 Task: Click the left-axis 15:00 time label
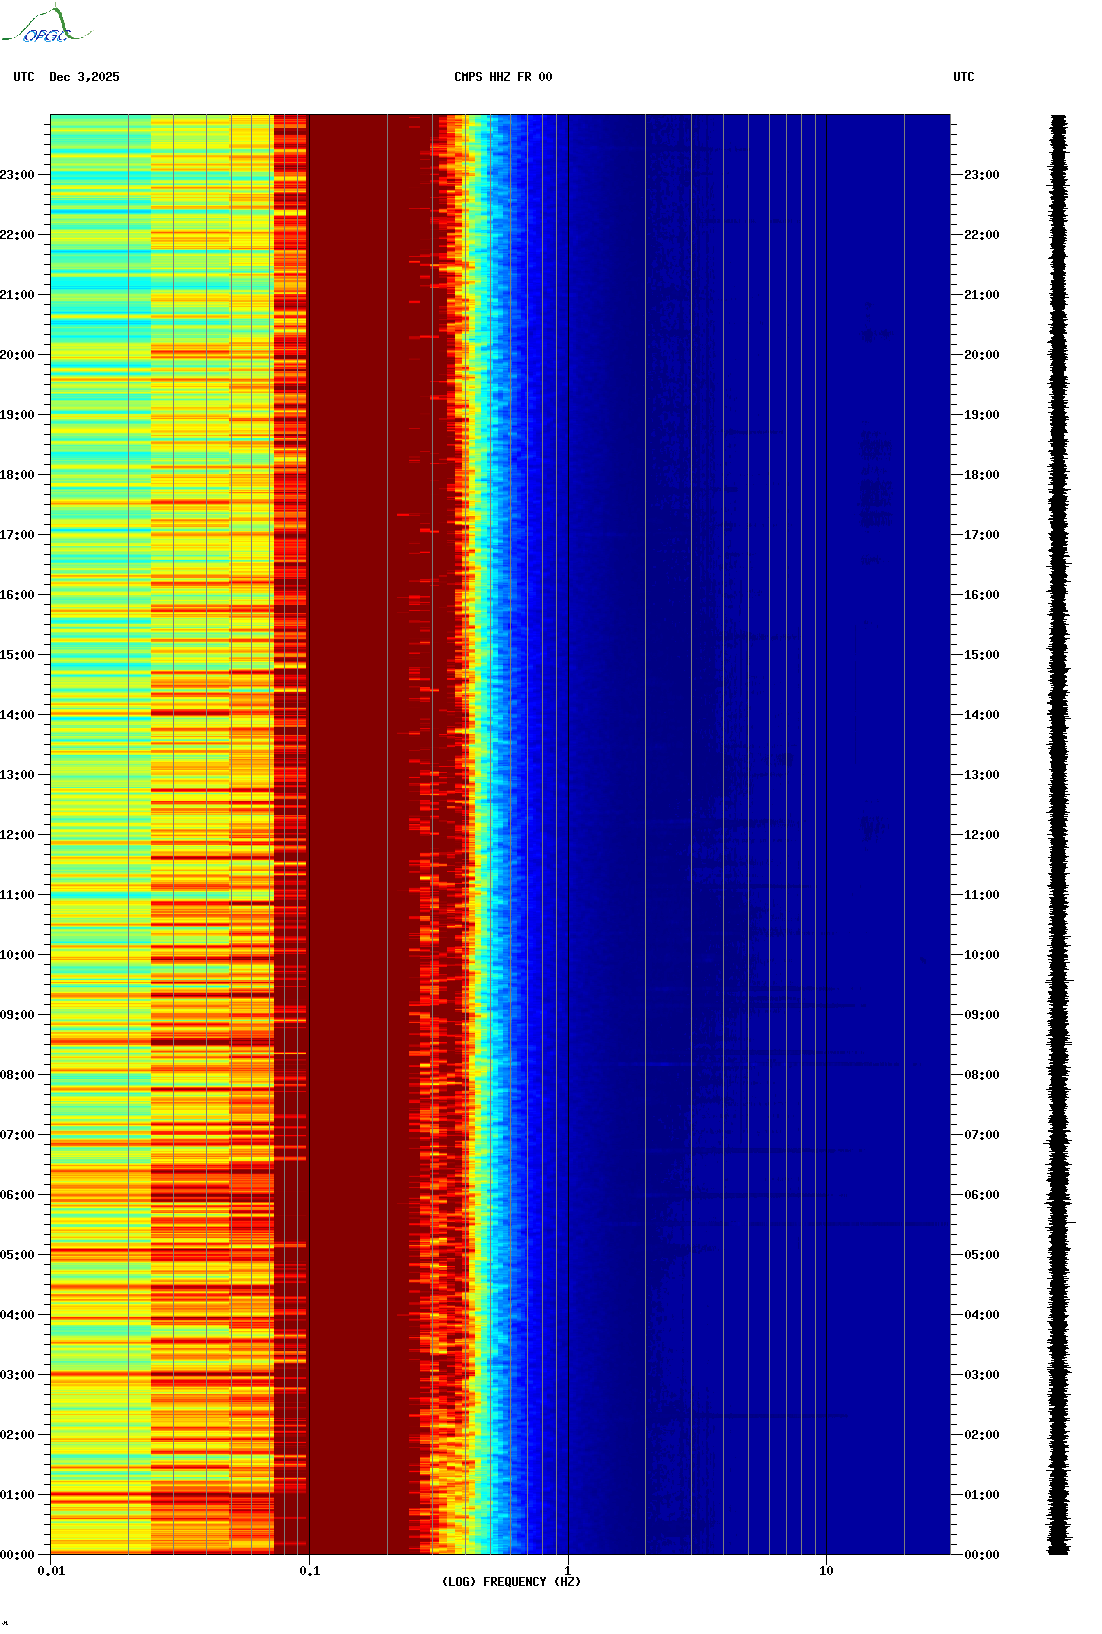tap(17, 655)
